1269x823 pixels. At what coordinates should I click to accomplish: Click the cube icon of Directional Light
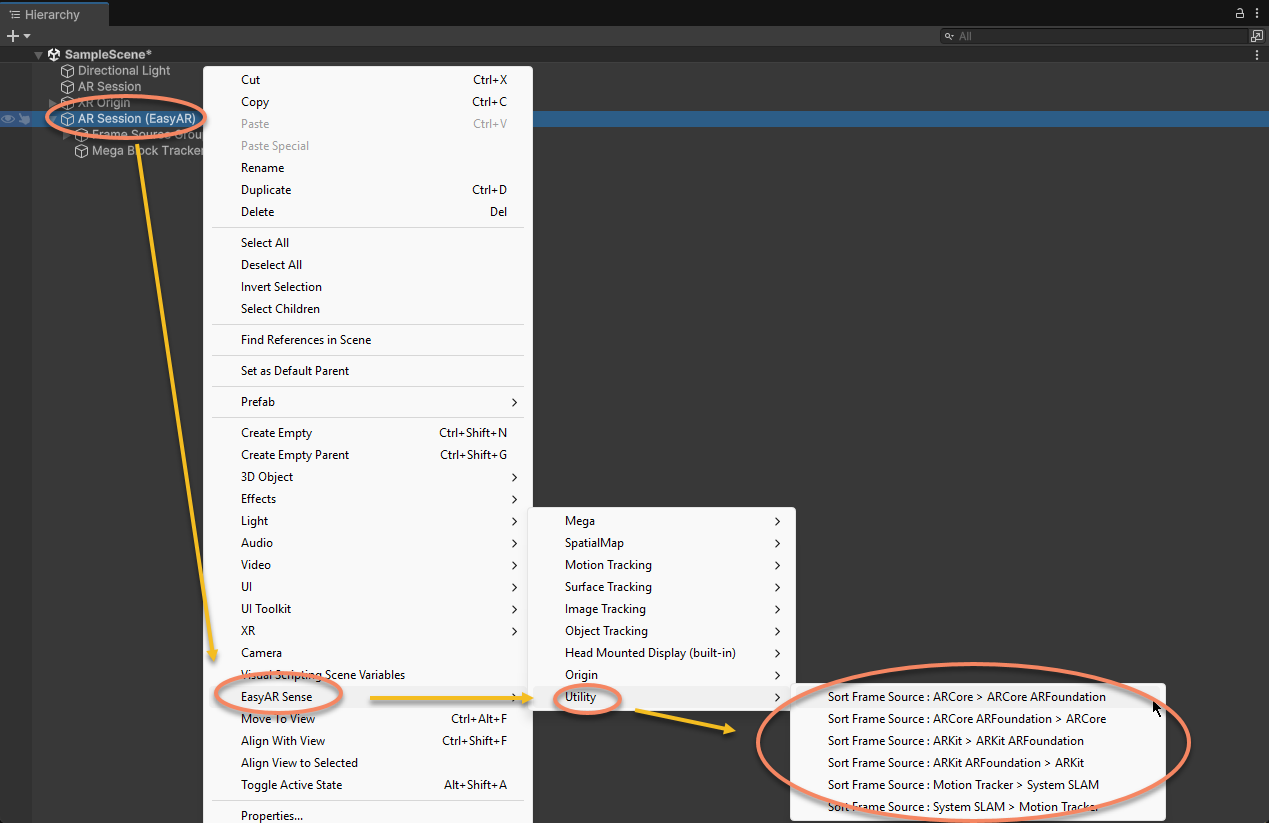tap(68, 71)
